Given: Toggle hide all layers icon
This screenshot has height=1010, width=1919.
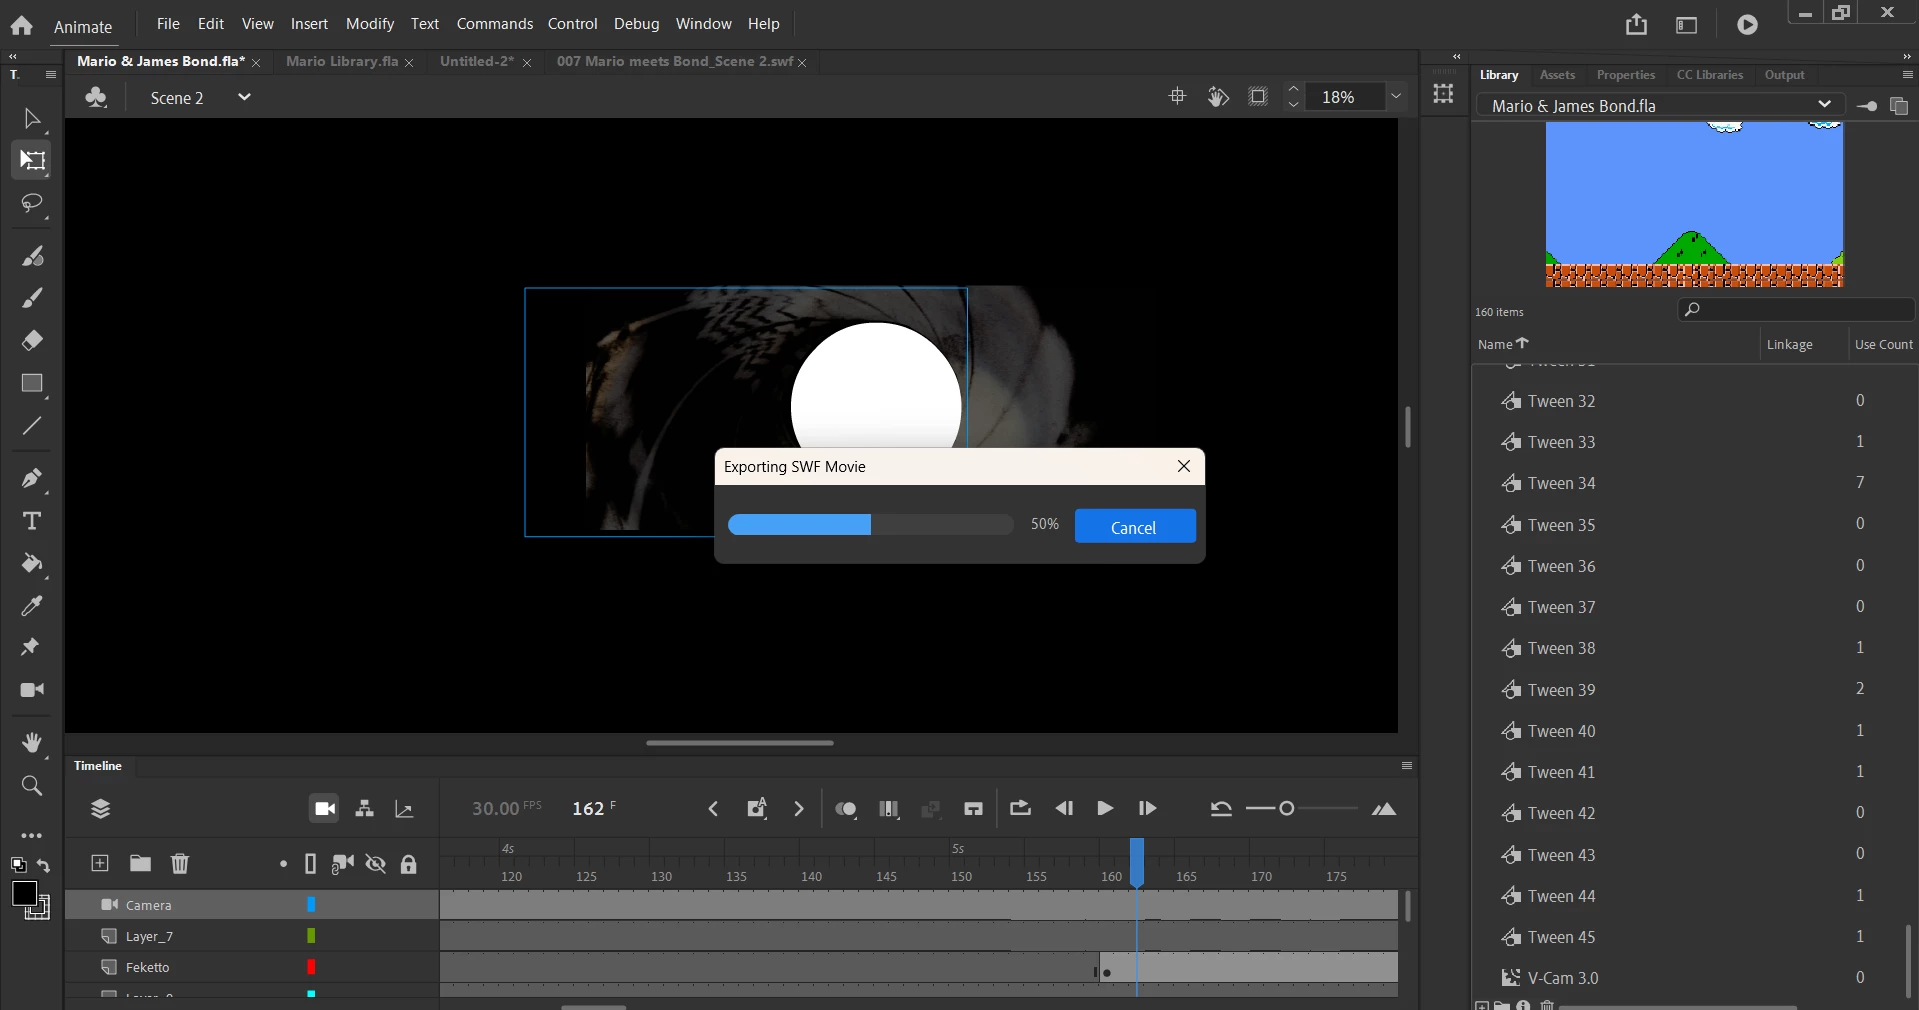Looking at the screenshot, I should point(376,864).
